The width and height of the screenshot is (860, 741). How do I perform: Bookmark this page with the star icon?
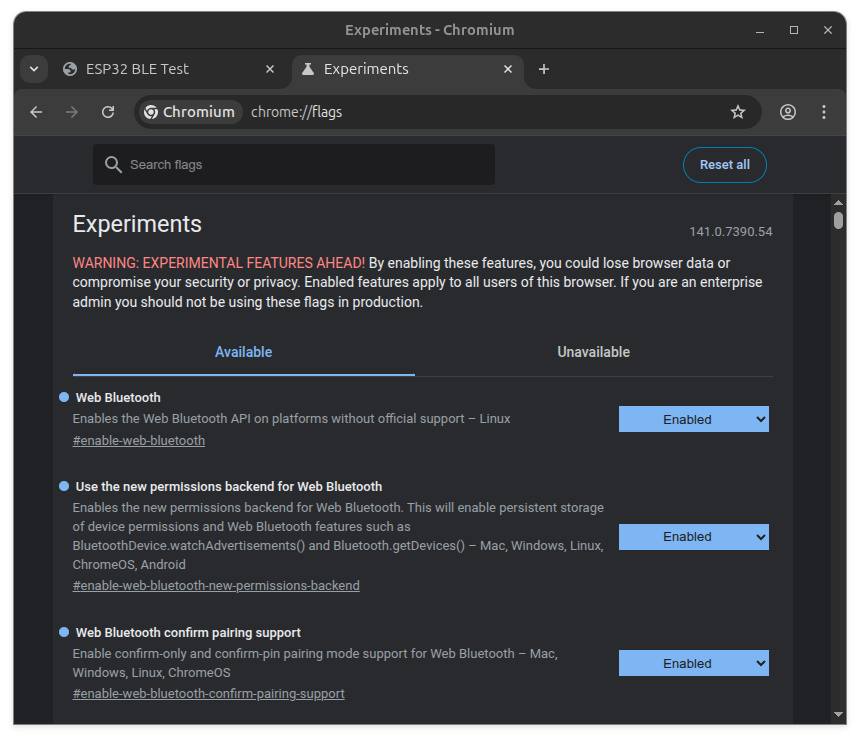coord(738,112)
